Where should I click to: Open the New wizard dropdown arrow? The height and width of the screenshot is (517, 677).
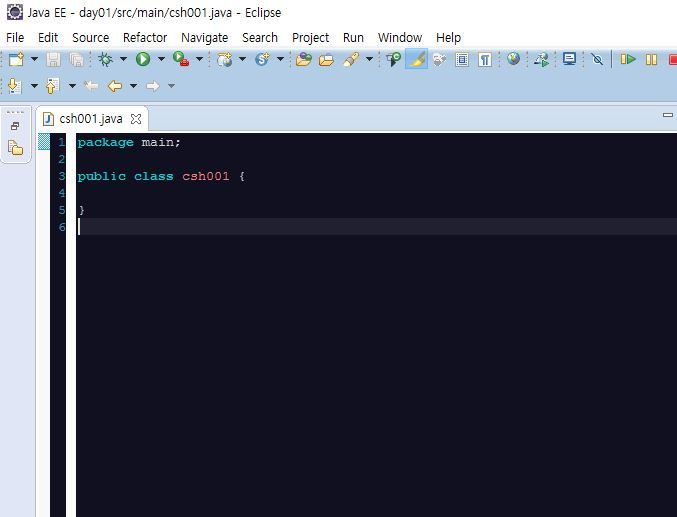[34, 59]
